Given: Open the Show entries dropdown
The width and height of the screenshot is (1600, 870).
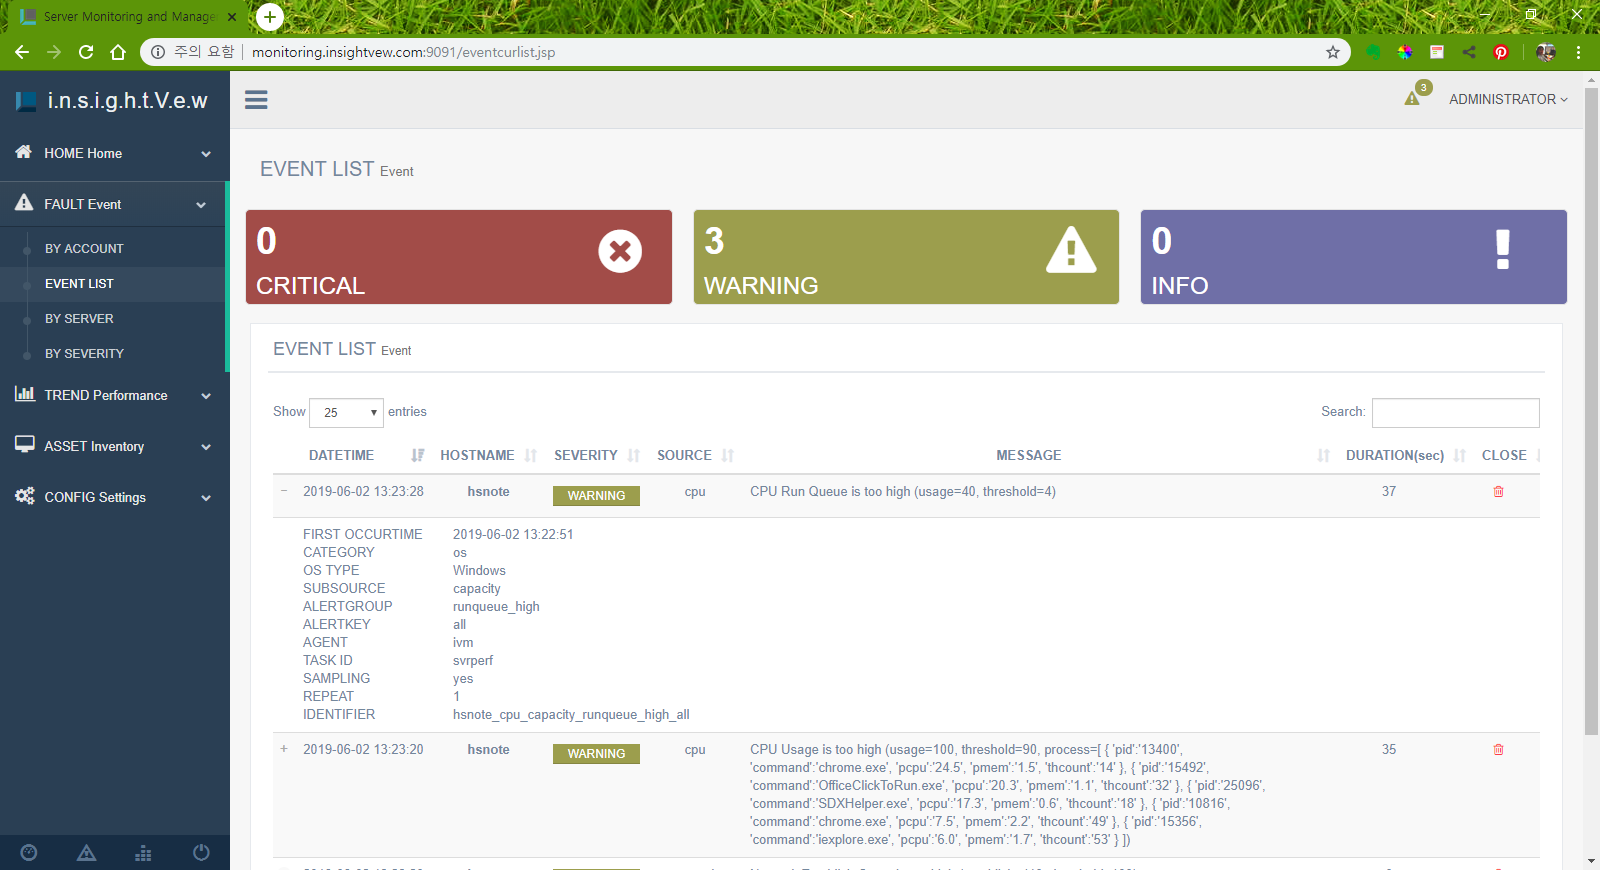Looking at the screenshot, I should click(346, 412).
